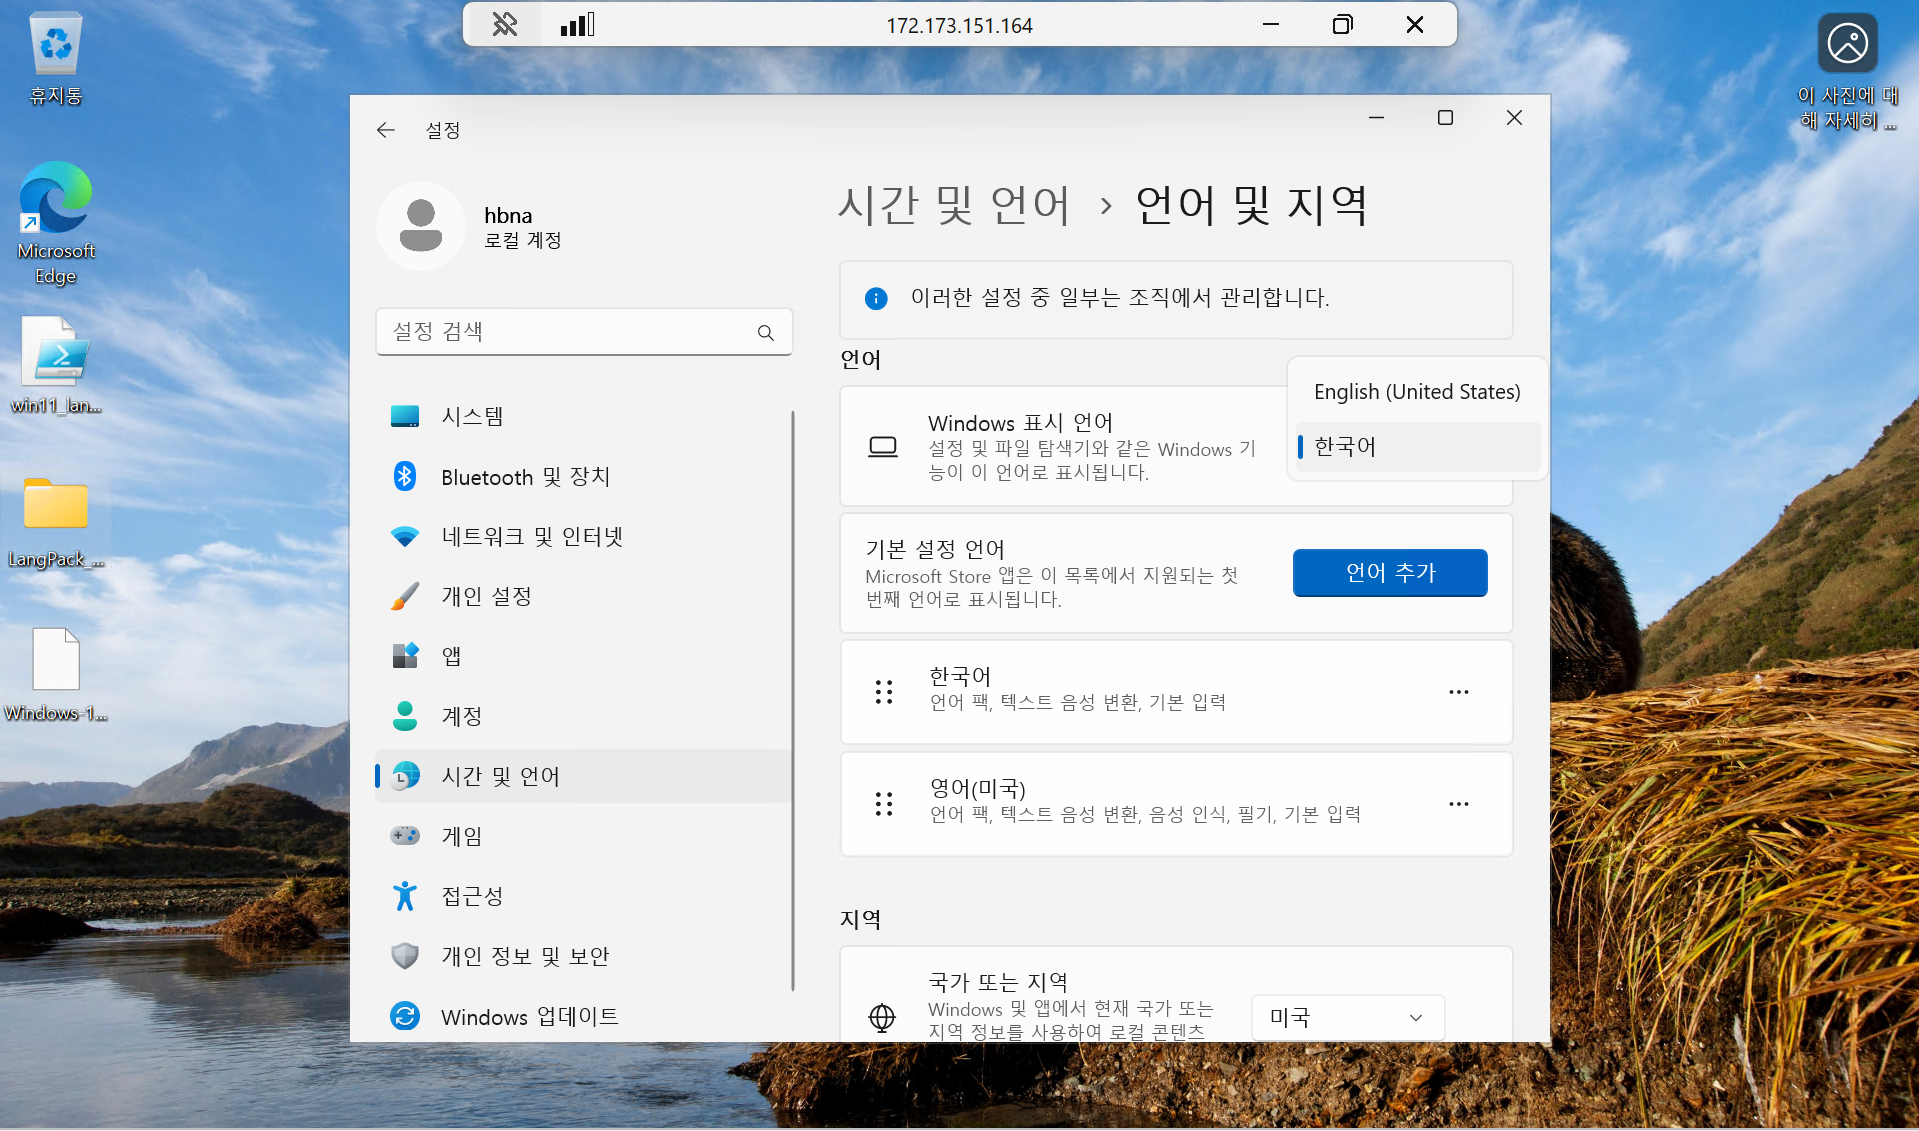Viewport: 1919px width, 1131px height.
Task: Click the 설정 검색 search field
Action: point(584,332)
